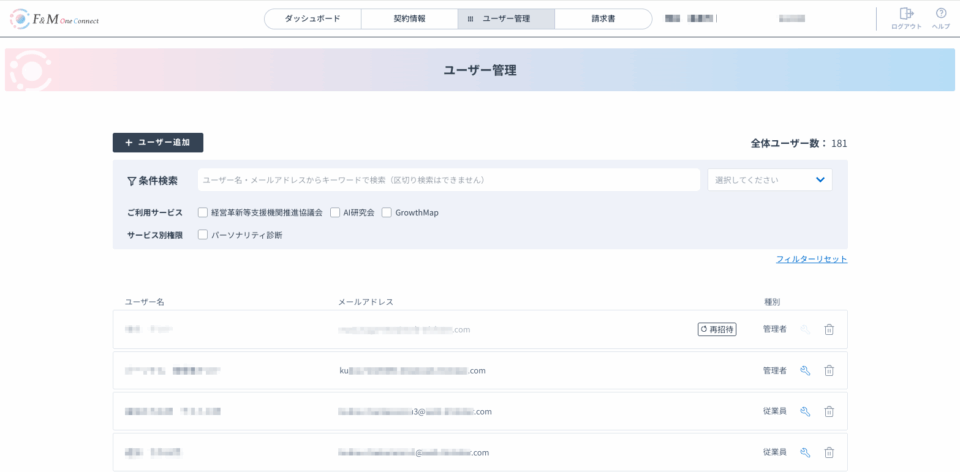
Task: Click wrench icon in second user row
Action: [x=805, y=371]
